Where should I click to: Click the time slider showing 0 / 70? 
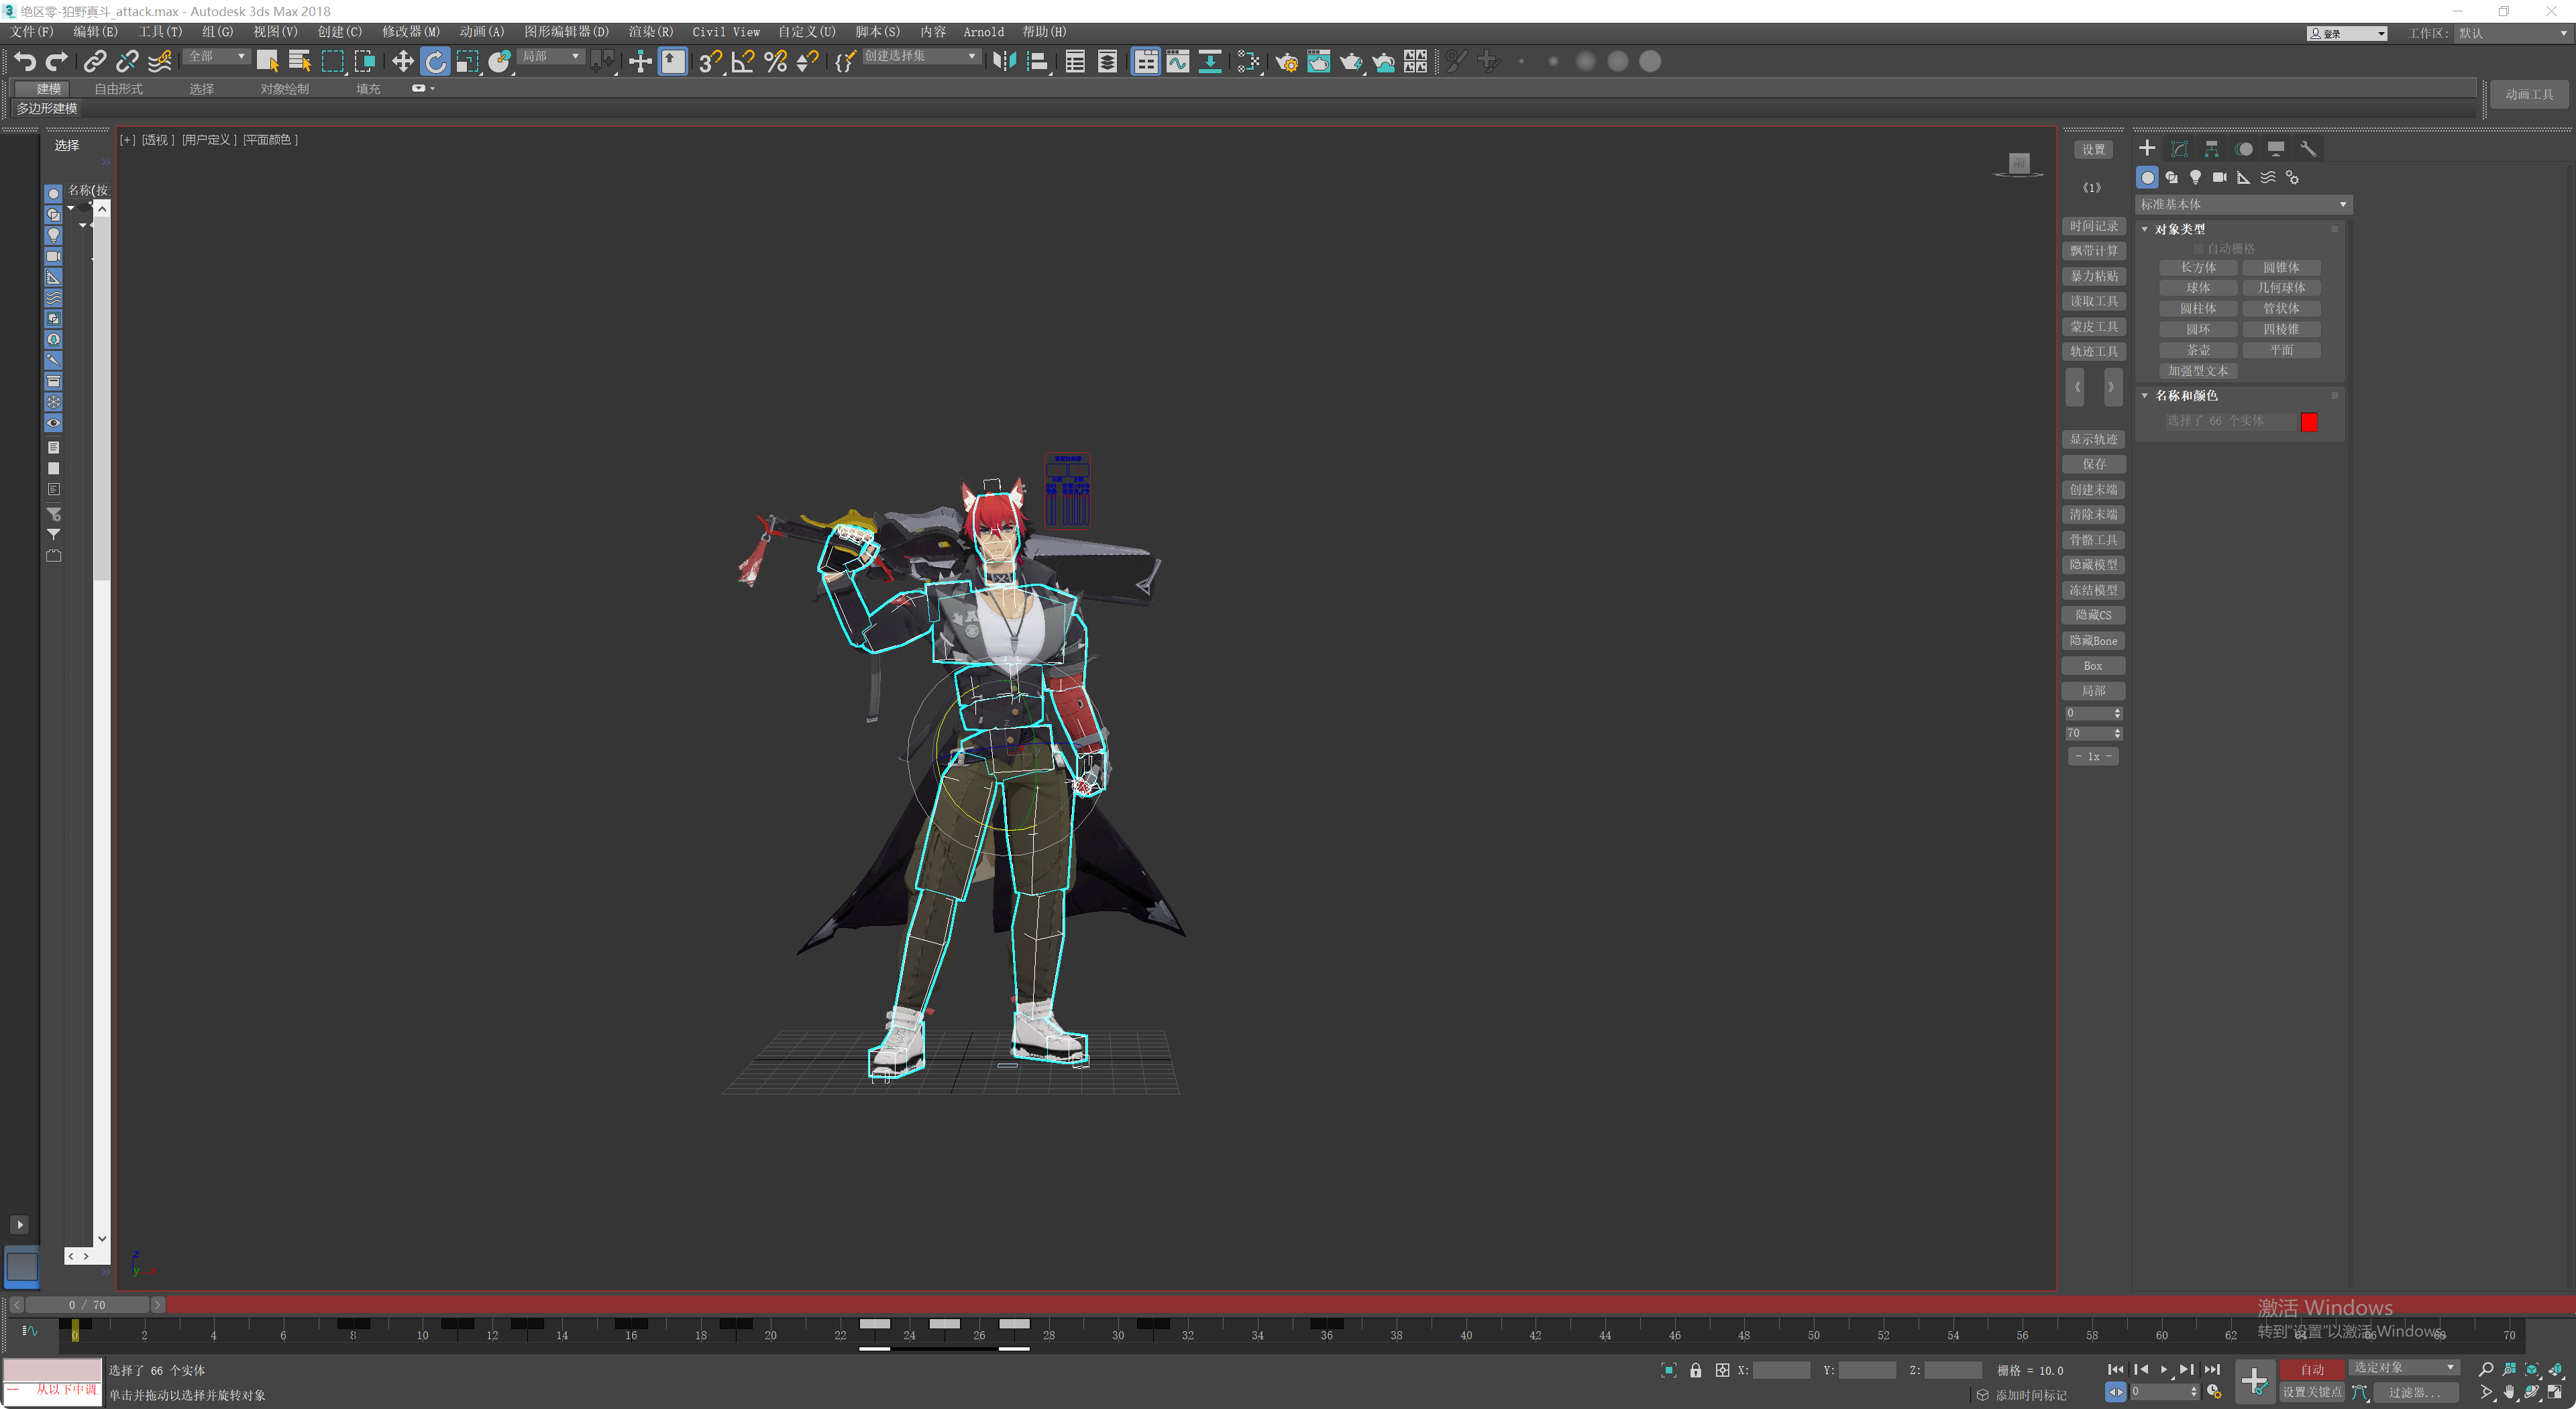[87, 1305]
